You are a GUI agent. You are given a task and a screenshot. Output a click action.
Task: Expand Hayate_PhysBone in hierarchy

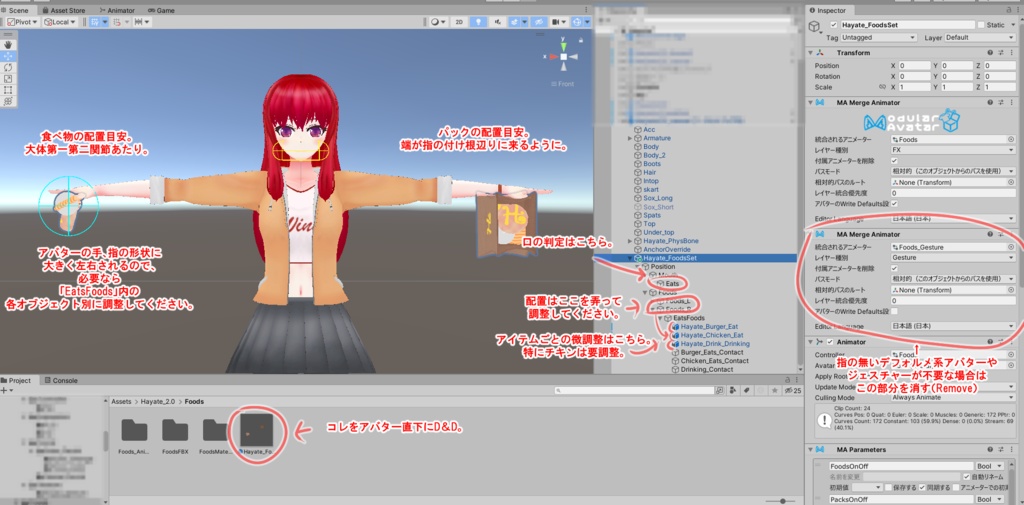pos(630,241)
